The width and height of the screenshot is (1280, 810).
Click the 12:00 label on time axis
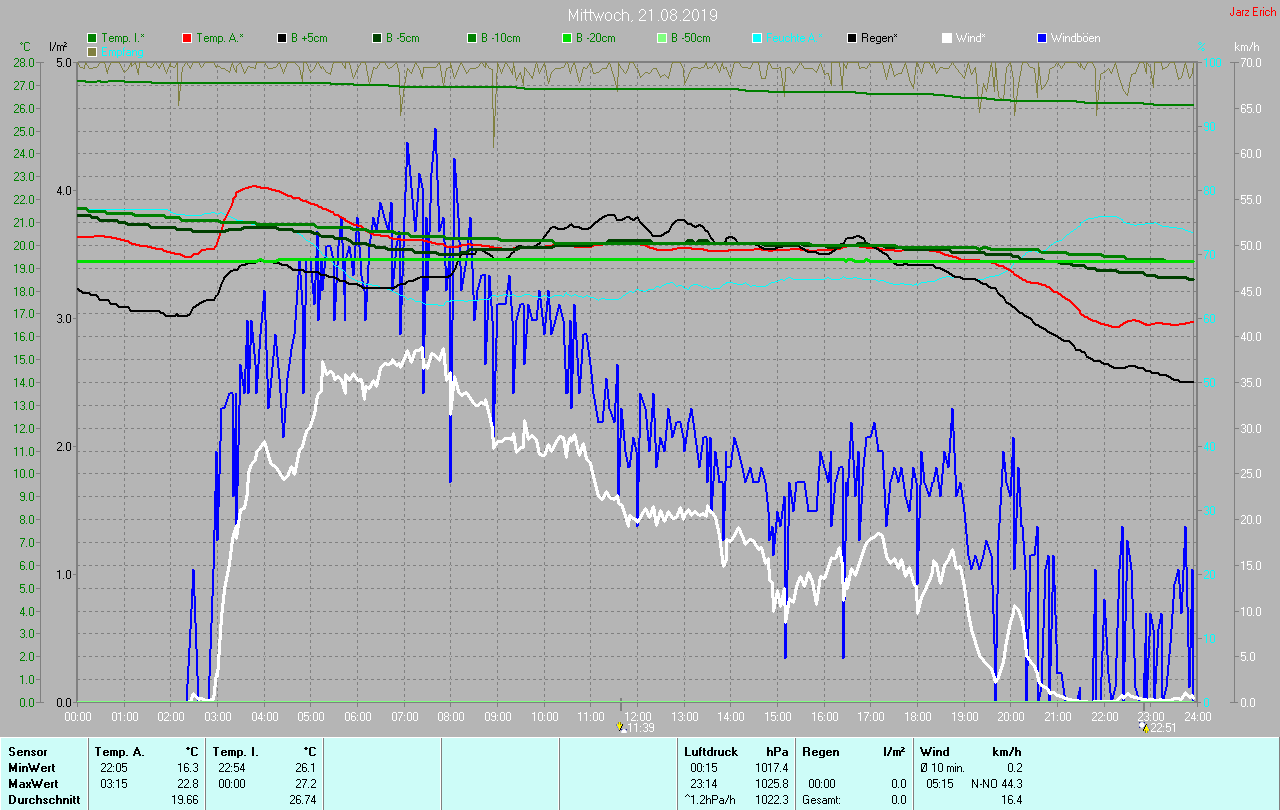638,716
